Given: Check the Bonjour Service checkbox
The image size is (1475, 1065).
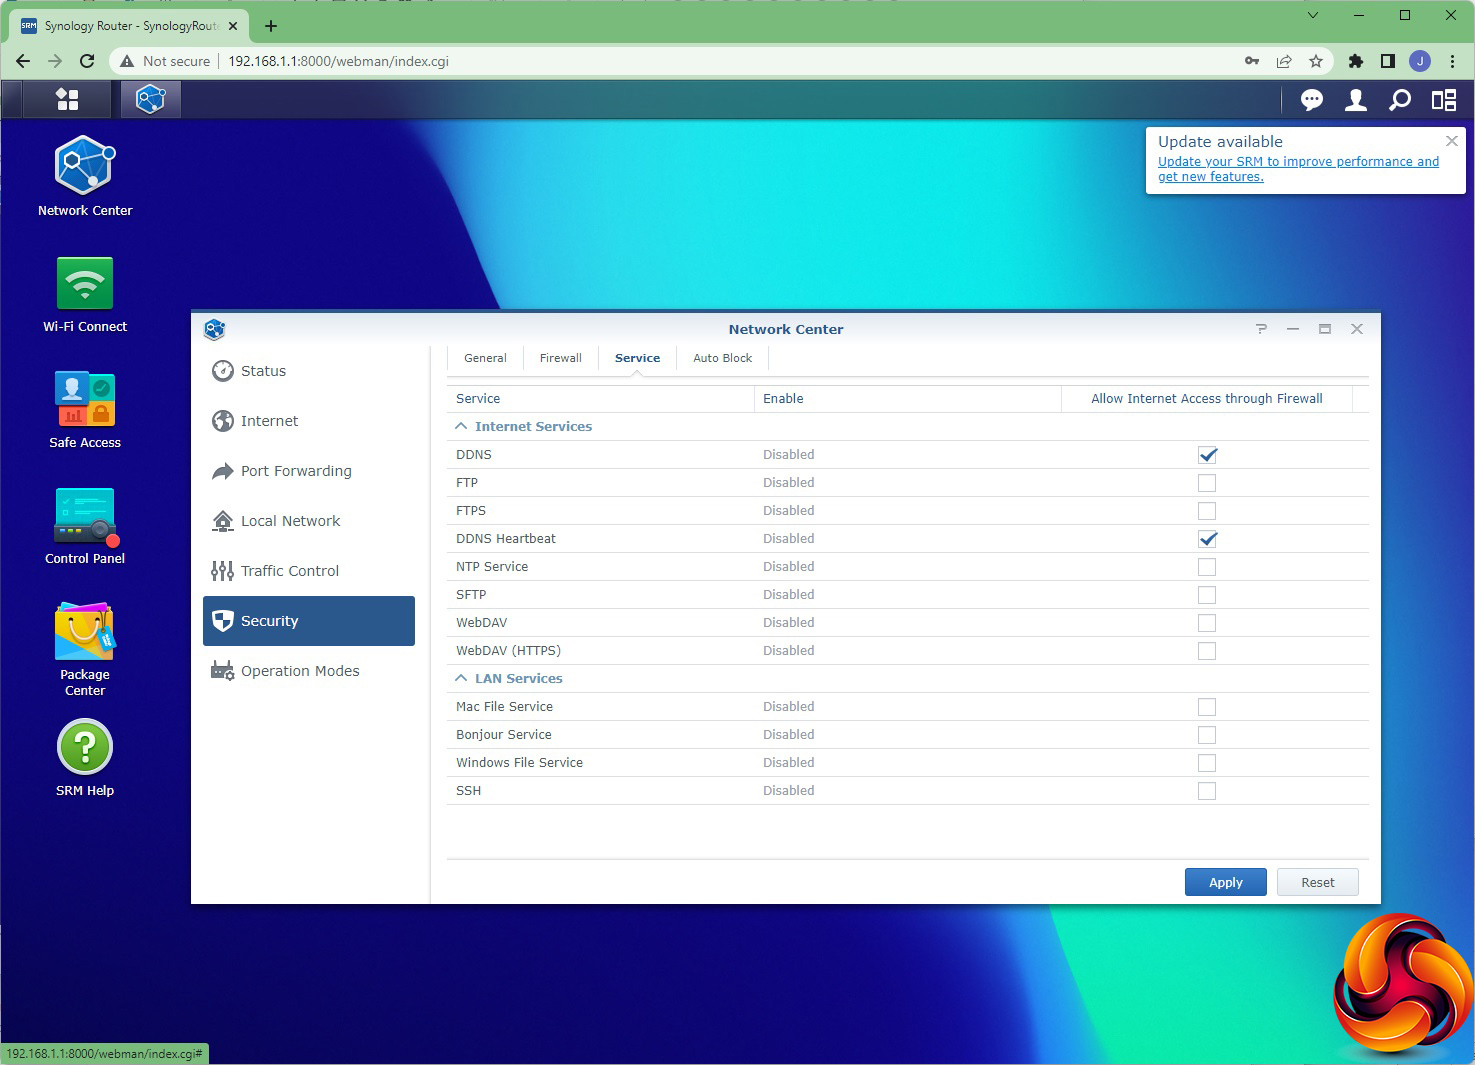Looking at the screenshot, I should pos(1207,735).
